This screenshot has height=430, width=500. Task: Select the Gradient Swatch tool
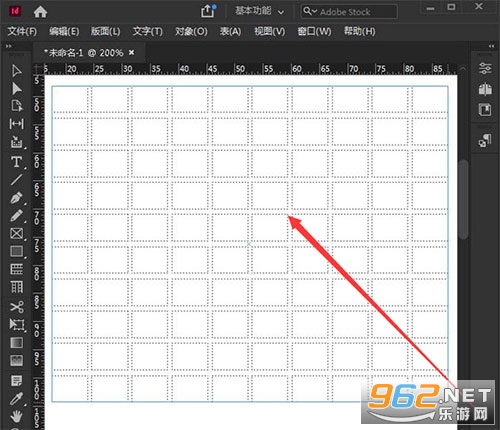tap(16, 343)
